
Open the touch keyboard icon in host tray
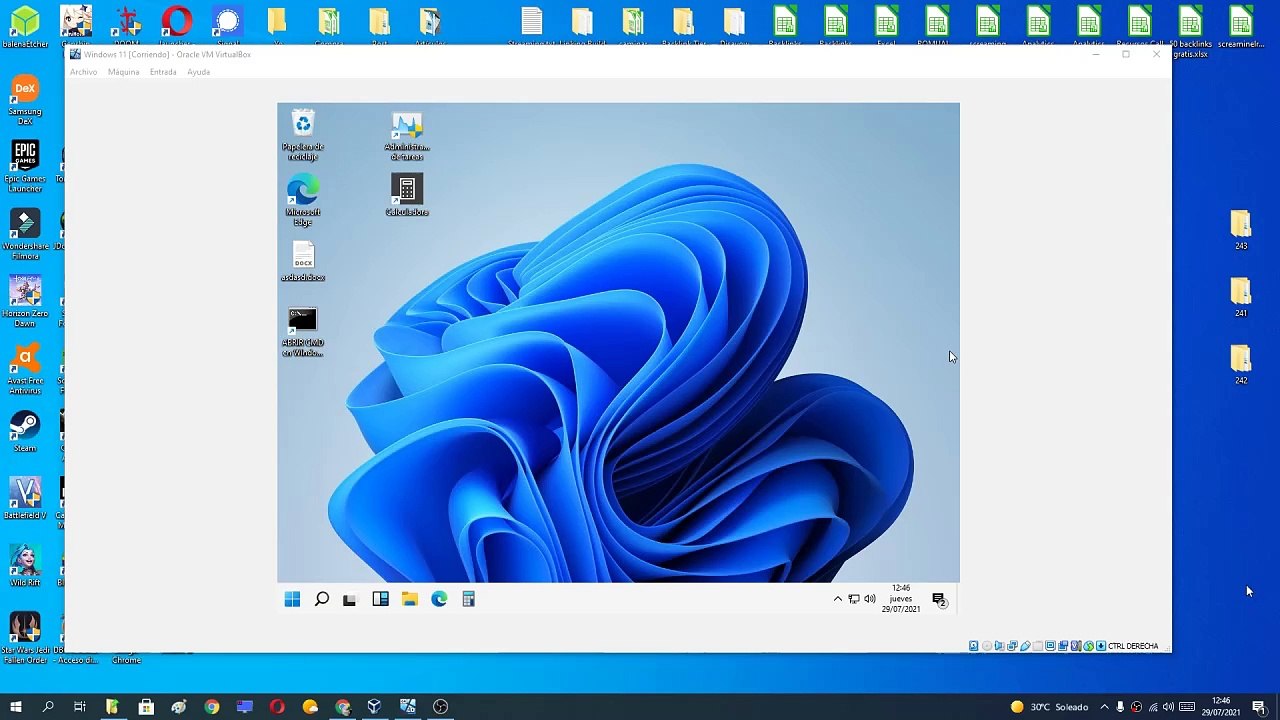tap(1185, 707)
